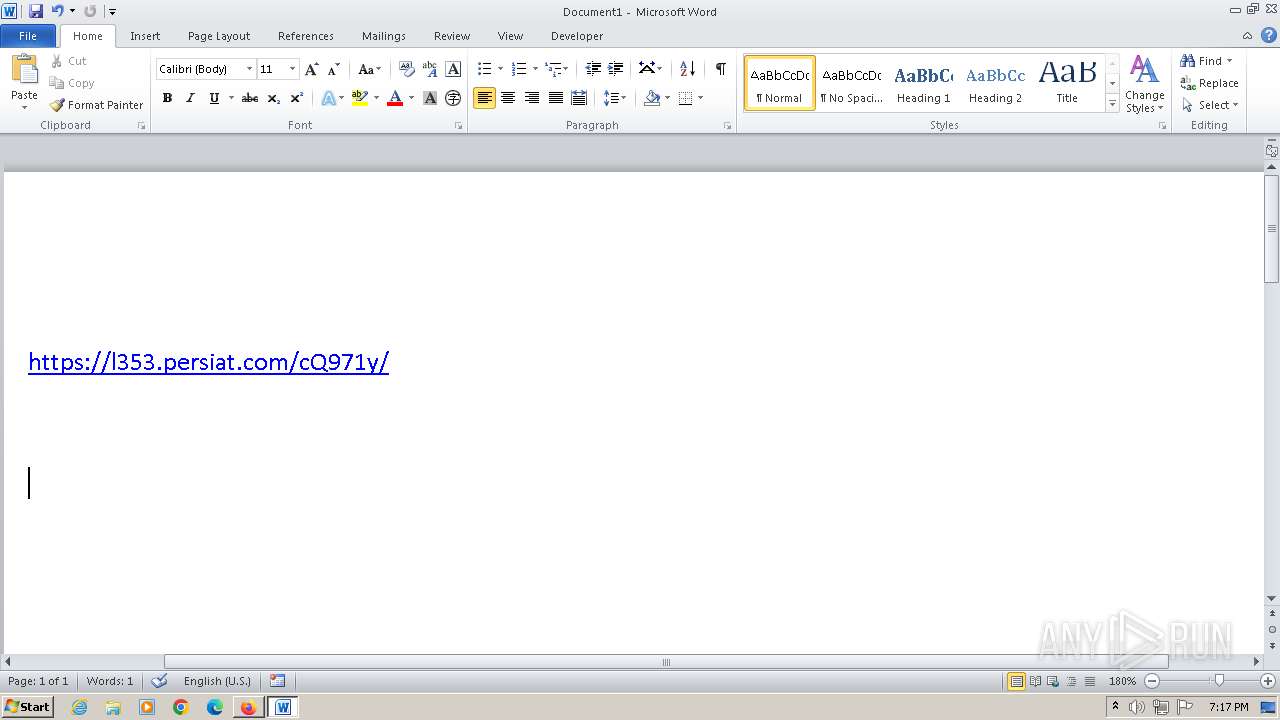
Task: Open the l353.persiat.com hyperlink
Action: tap(208, 362)
